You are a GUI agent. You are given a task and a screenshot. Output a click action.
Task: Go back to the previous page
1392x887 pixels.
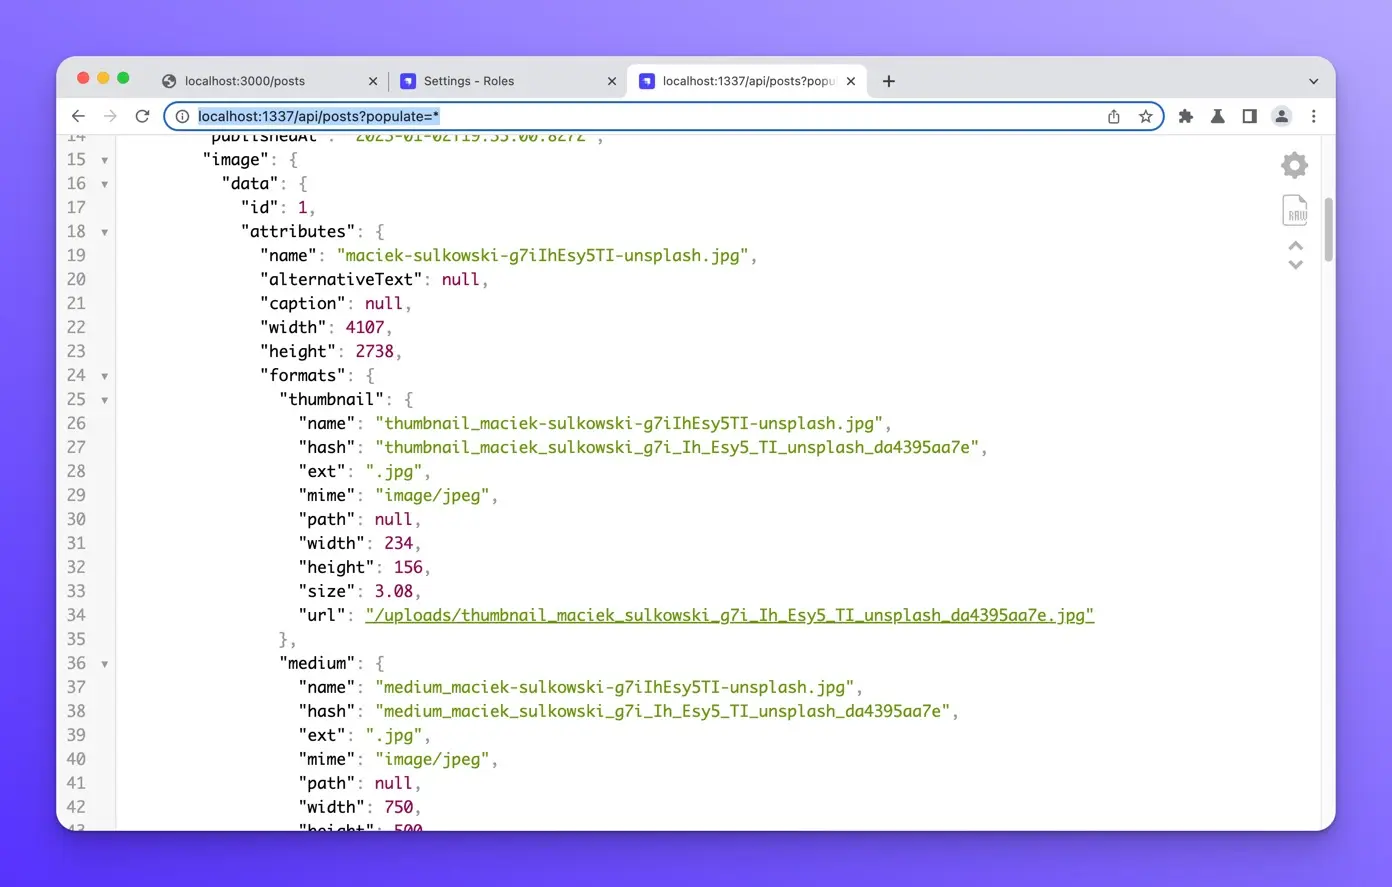(78, 116)
